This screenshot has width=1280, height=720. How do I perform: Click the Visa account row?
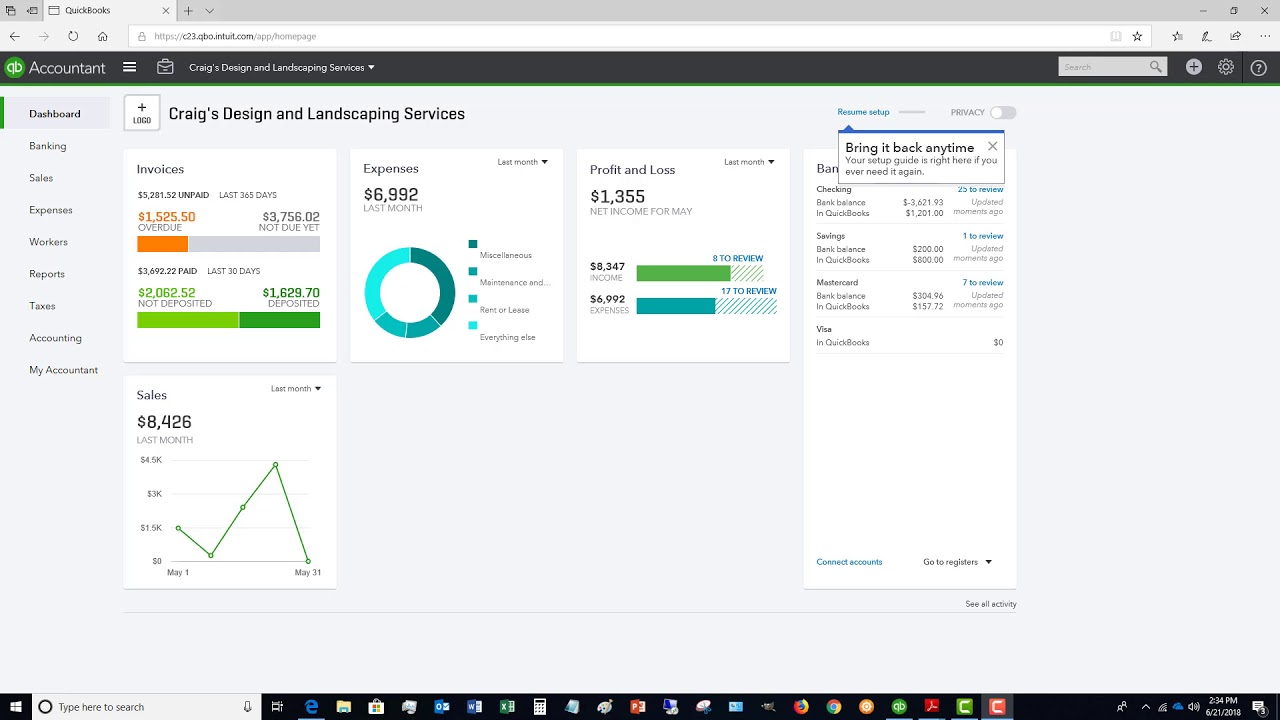910,336
